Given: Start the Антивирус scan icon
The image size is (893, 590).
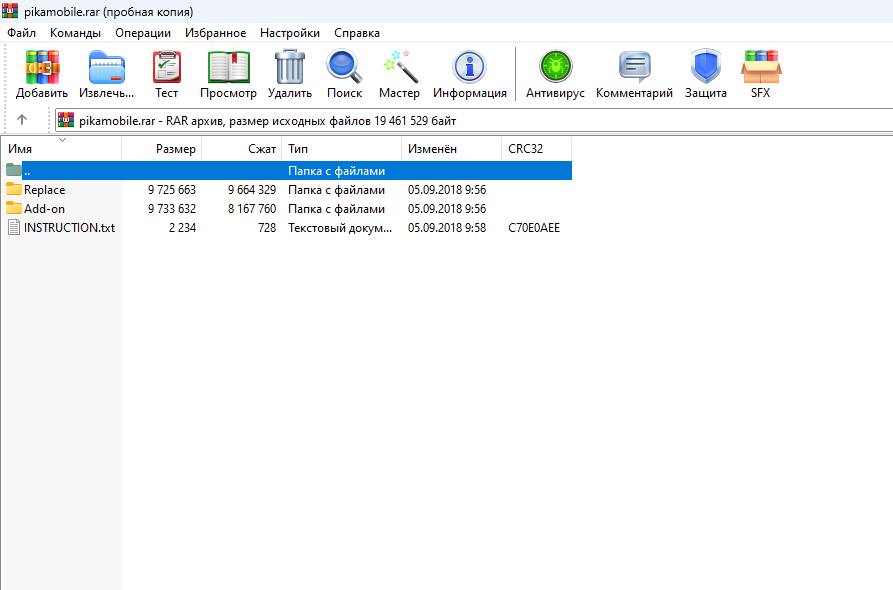Looking at the screenshot, I should point(555,67).
